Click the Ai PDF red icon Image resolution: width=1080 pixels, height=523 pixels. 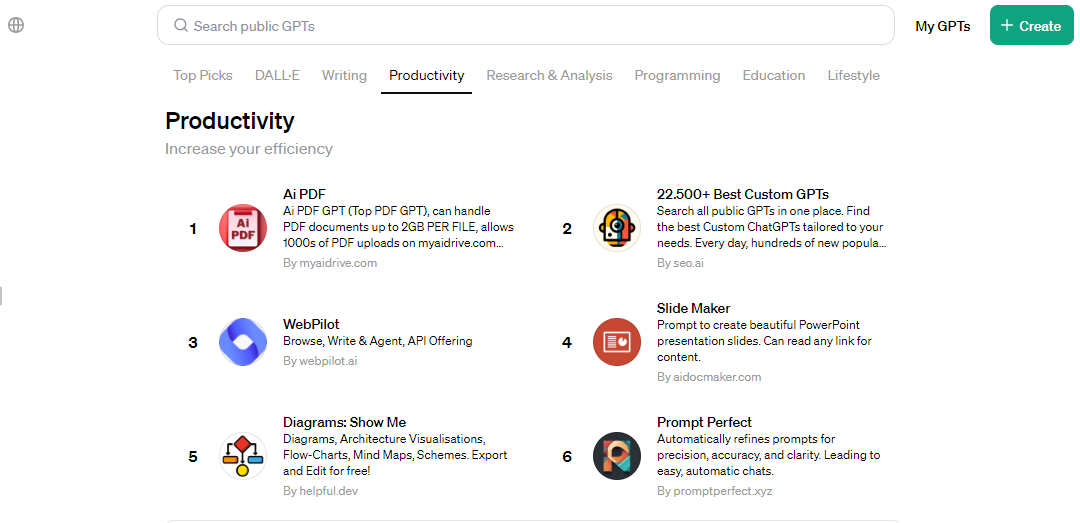point(243,228)
